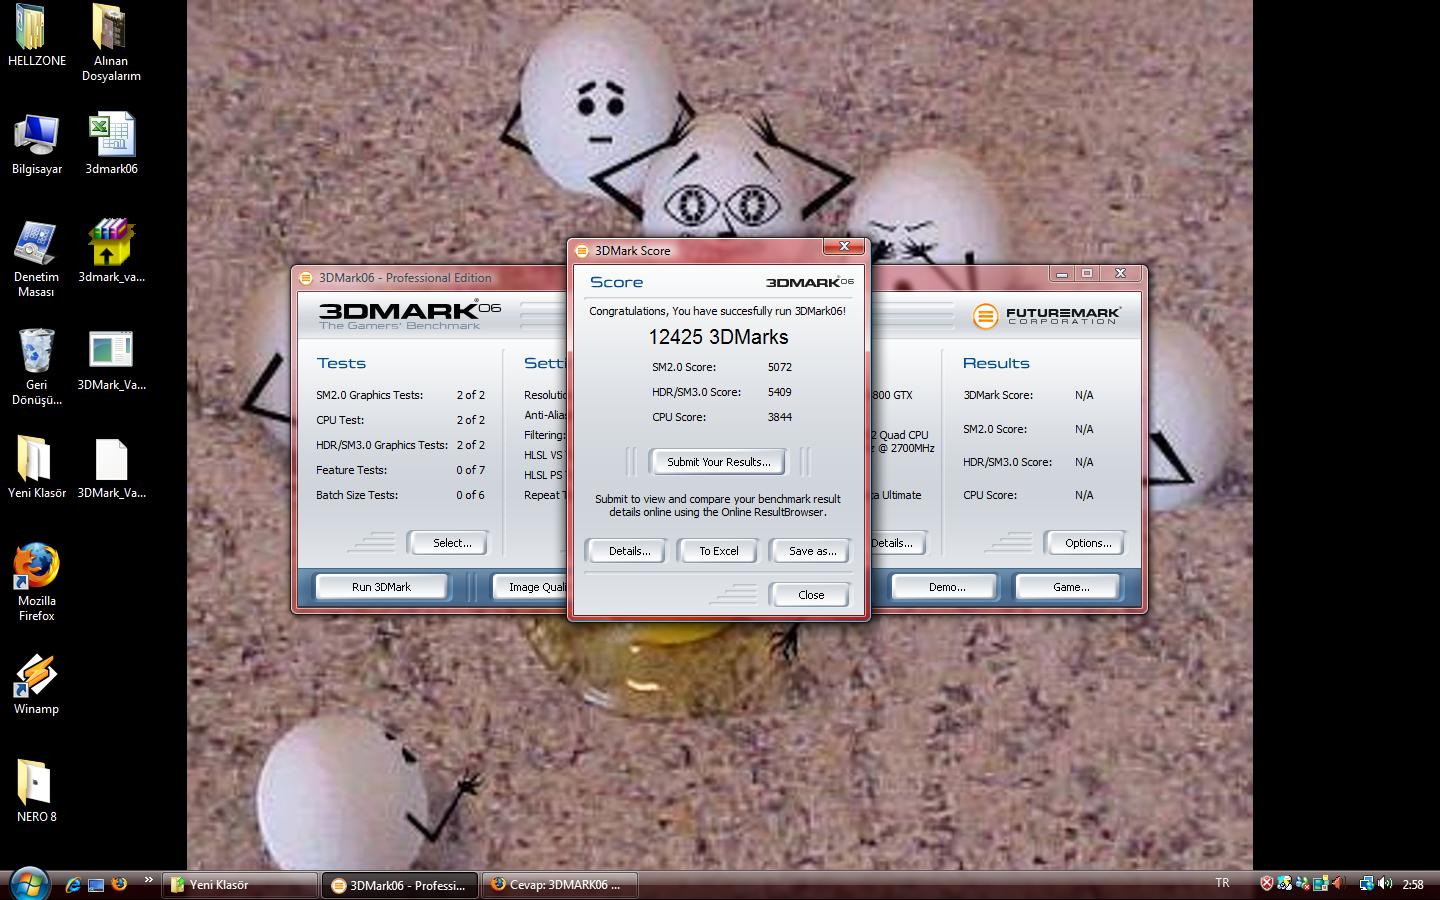Click Run 3DMark button
Image resolution: width=1440 pixels, height=900 pixels.
point(381,587)
